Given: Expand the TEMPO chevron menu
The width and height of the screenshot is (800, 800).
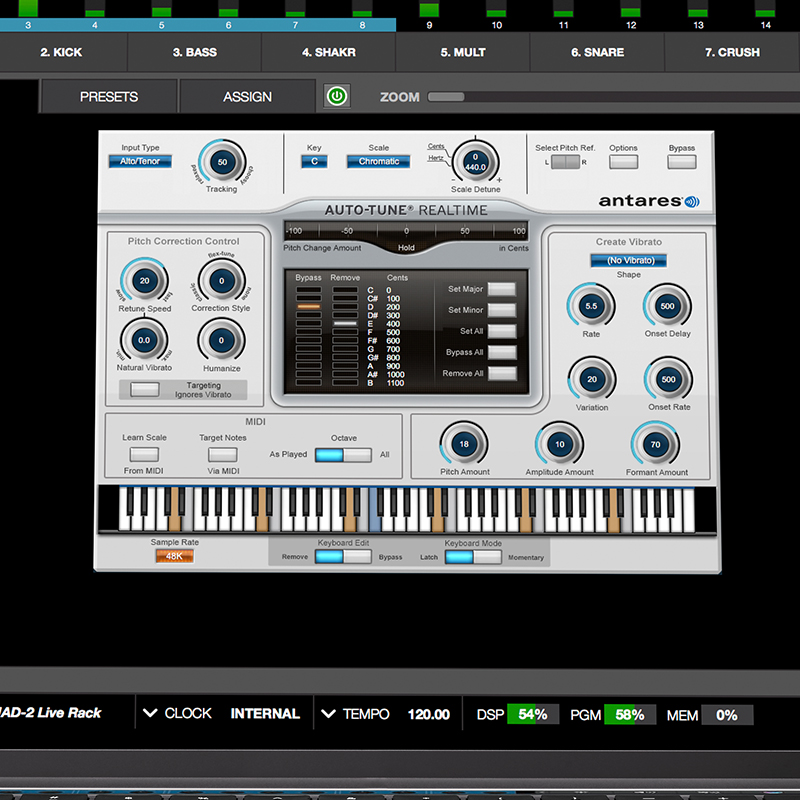Looking at the screenshot, I should [329, 713].
